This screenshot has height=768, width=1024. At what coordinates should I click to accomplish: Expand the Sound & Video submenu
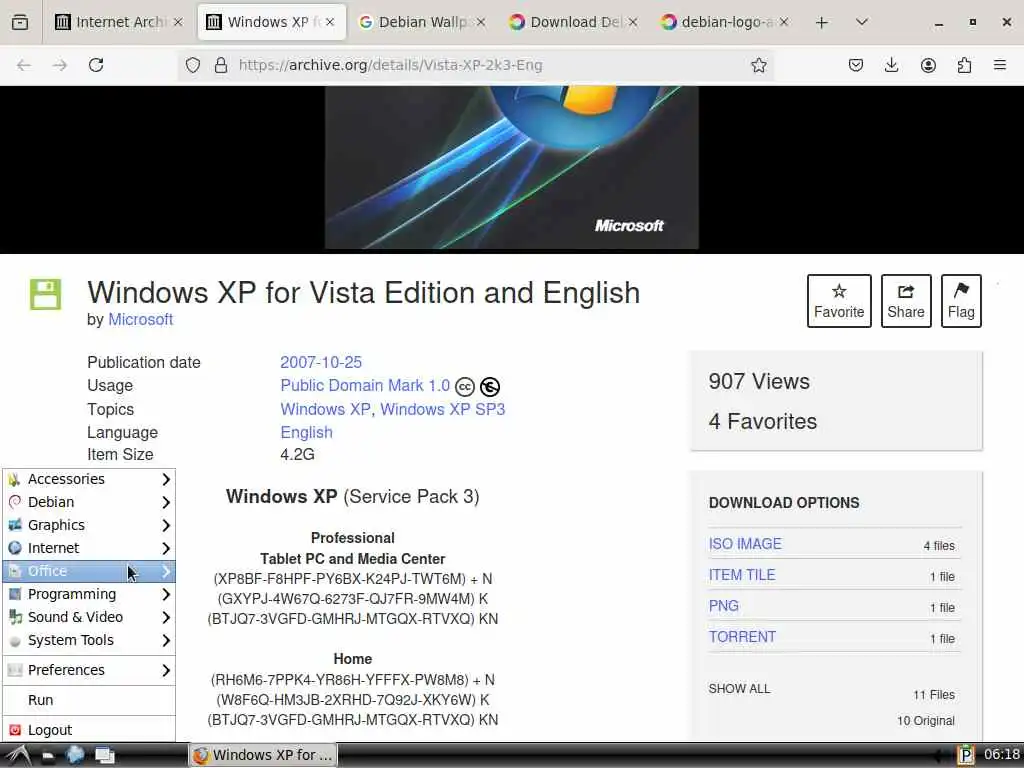coord(89,617)
